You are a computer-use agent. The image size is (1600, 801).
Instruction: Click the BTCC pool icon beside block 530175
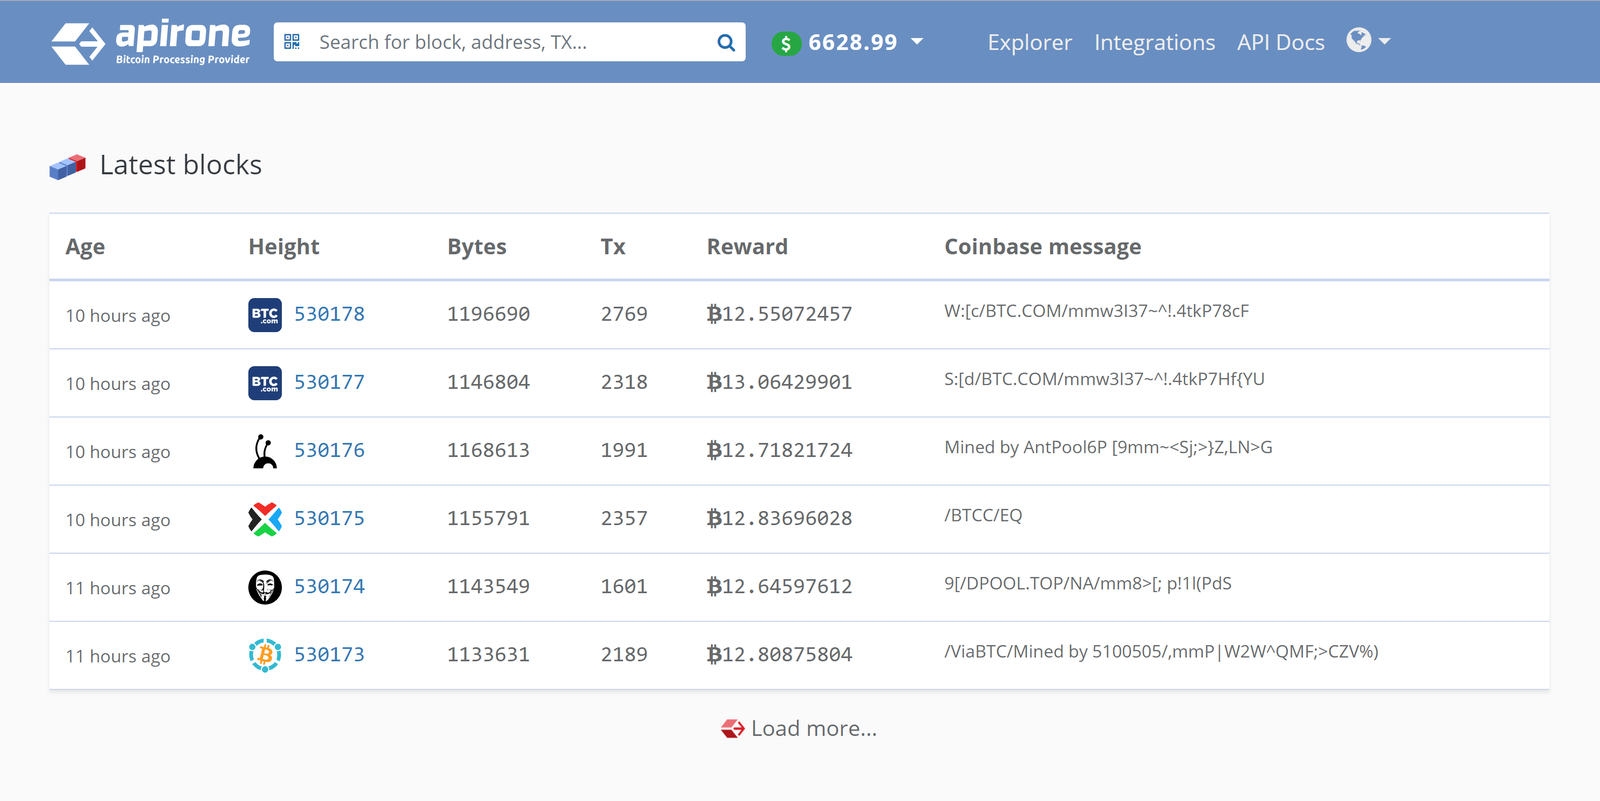tap(265, 519)
